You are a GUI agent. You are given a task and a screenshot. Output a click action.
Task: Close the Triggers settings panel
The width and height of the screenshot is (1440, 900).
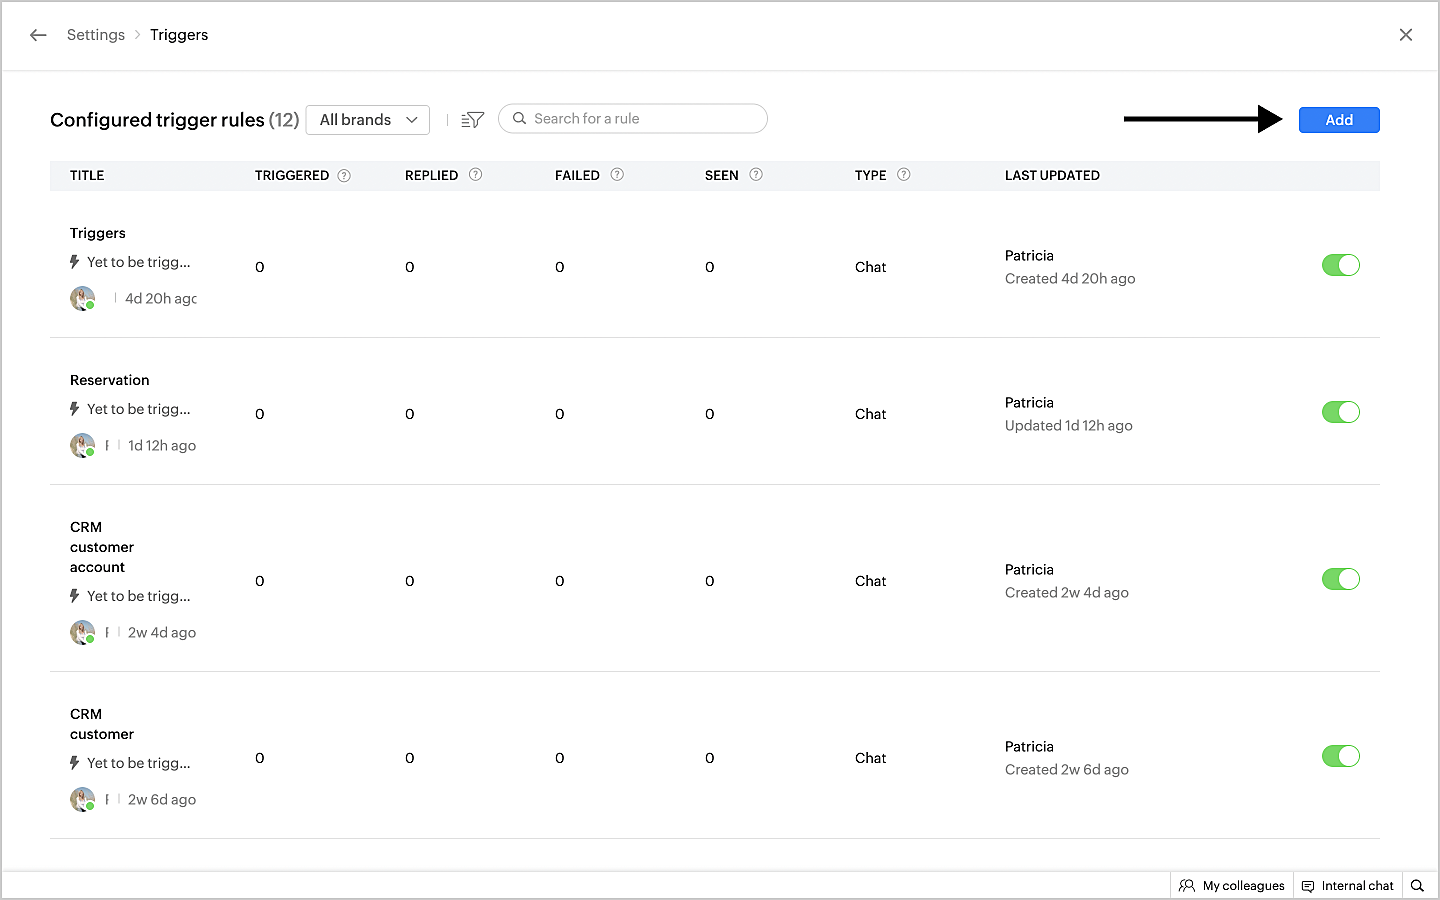point(1406,35)
